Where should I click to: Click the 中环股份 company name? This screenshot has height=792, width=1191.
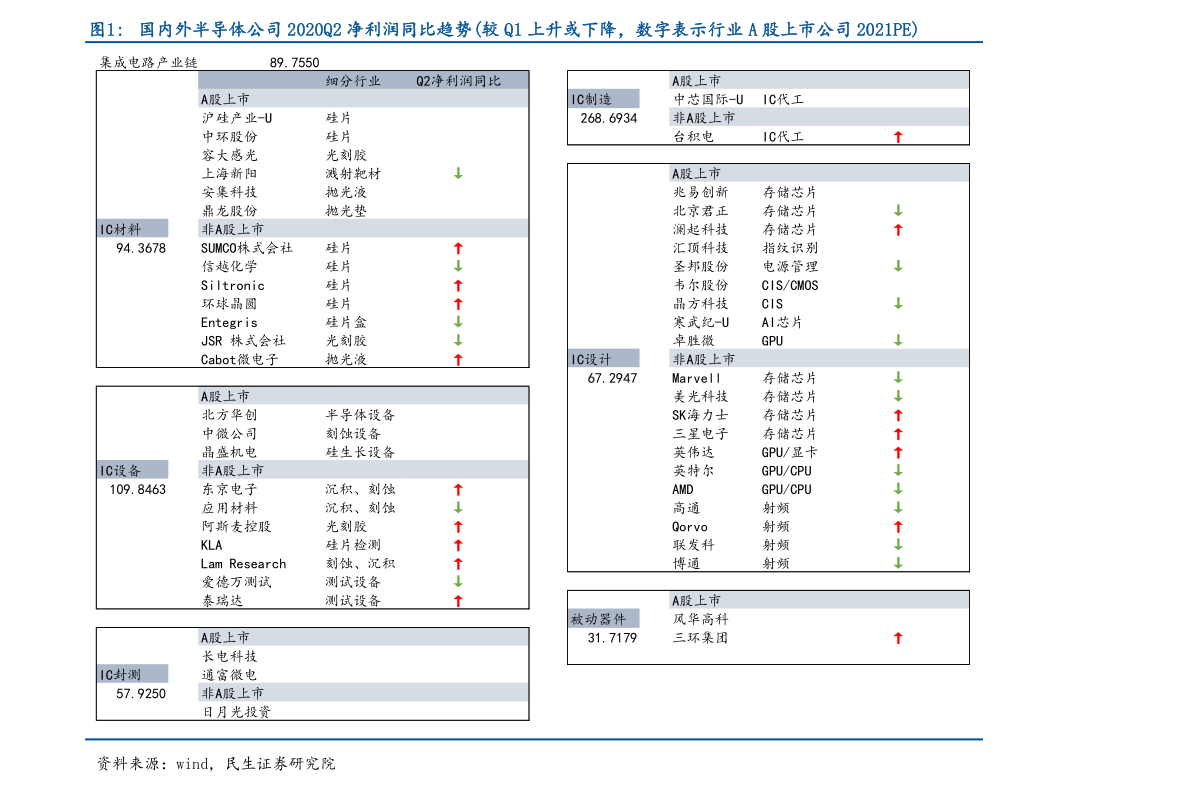pos(229,137)
